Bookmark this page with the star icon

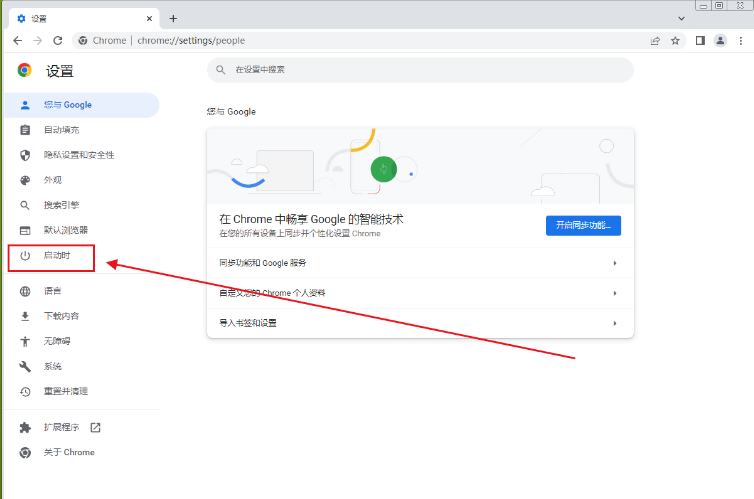pyautogui.click(x=675, y=41)
